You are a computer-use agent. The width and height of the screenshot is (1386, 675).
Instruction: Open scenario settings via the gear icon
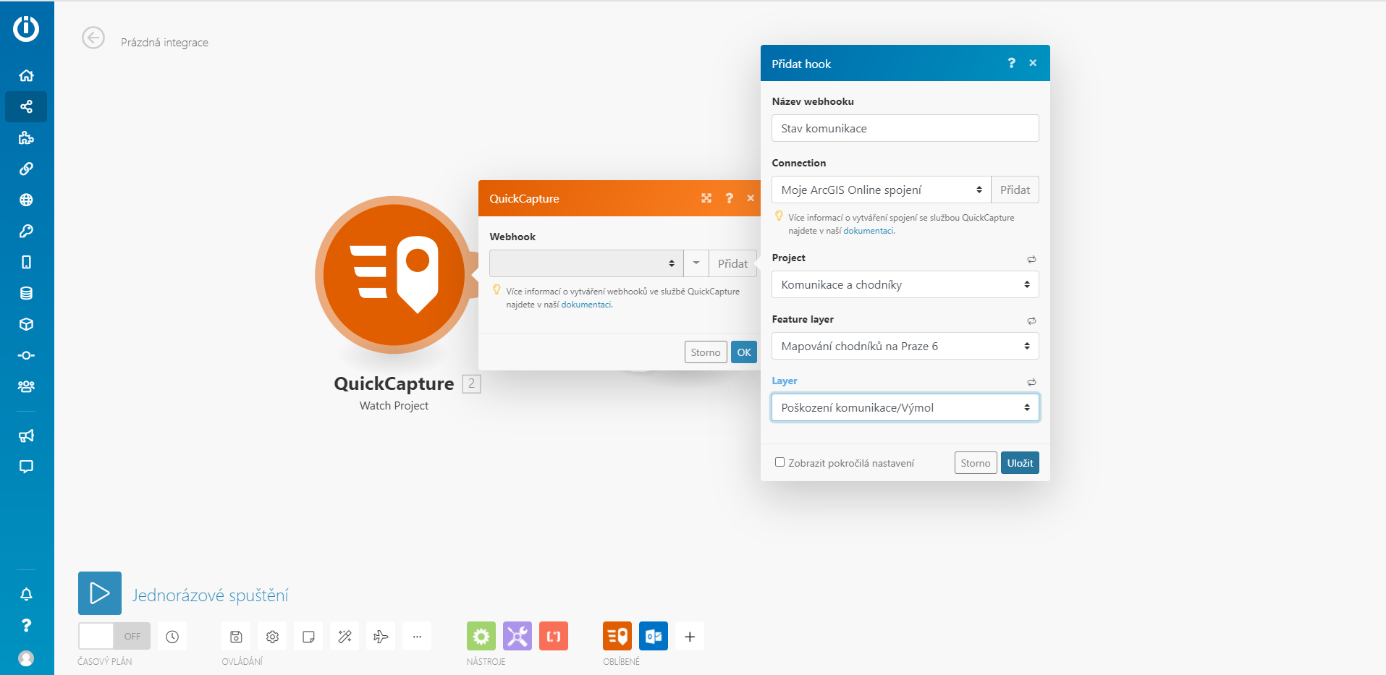(272, 636)
